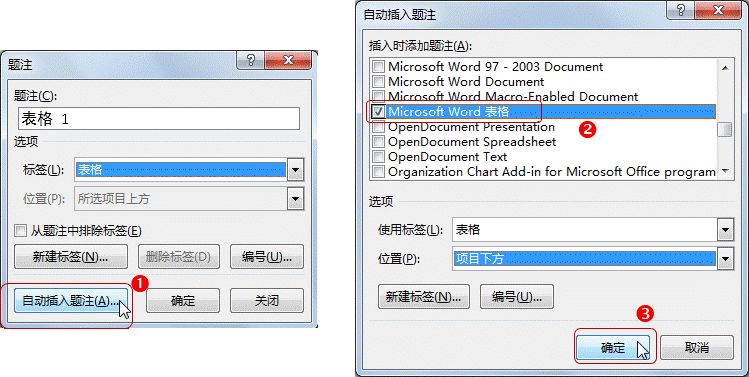
Task: Click help icon in 题注 dialog
Action: coord(251,60)
